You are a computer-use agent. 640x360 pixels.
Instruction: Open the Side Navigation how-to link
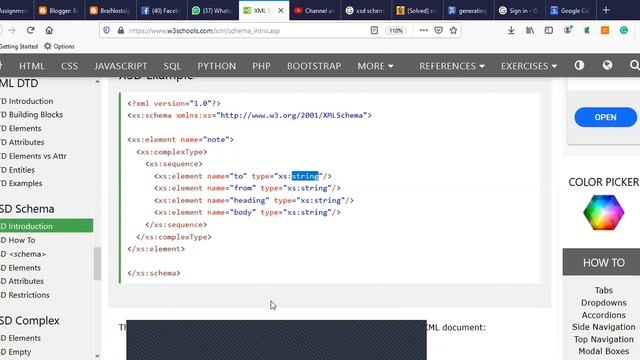[x=604, y=327]
